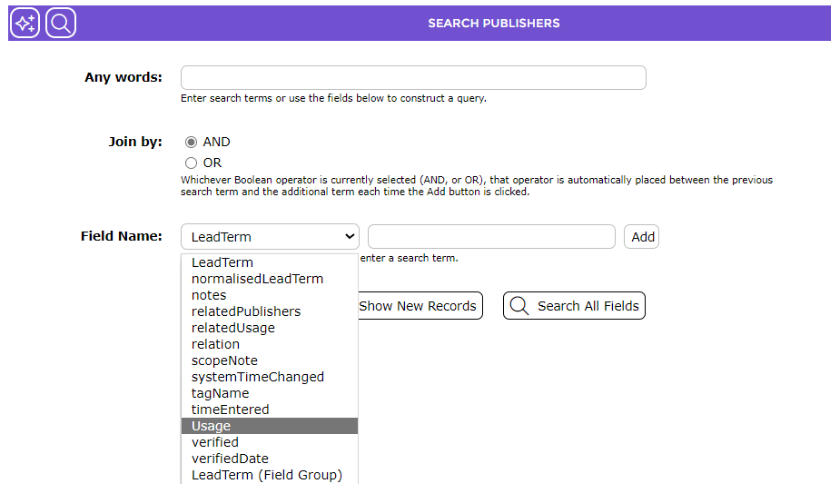Viewport: 831px width, 501px height.
Task: Focus the Any words input field
Action: (413, 78)
